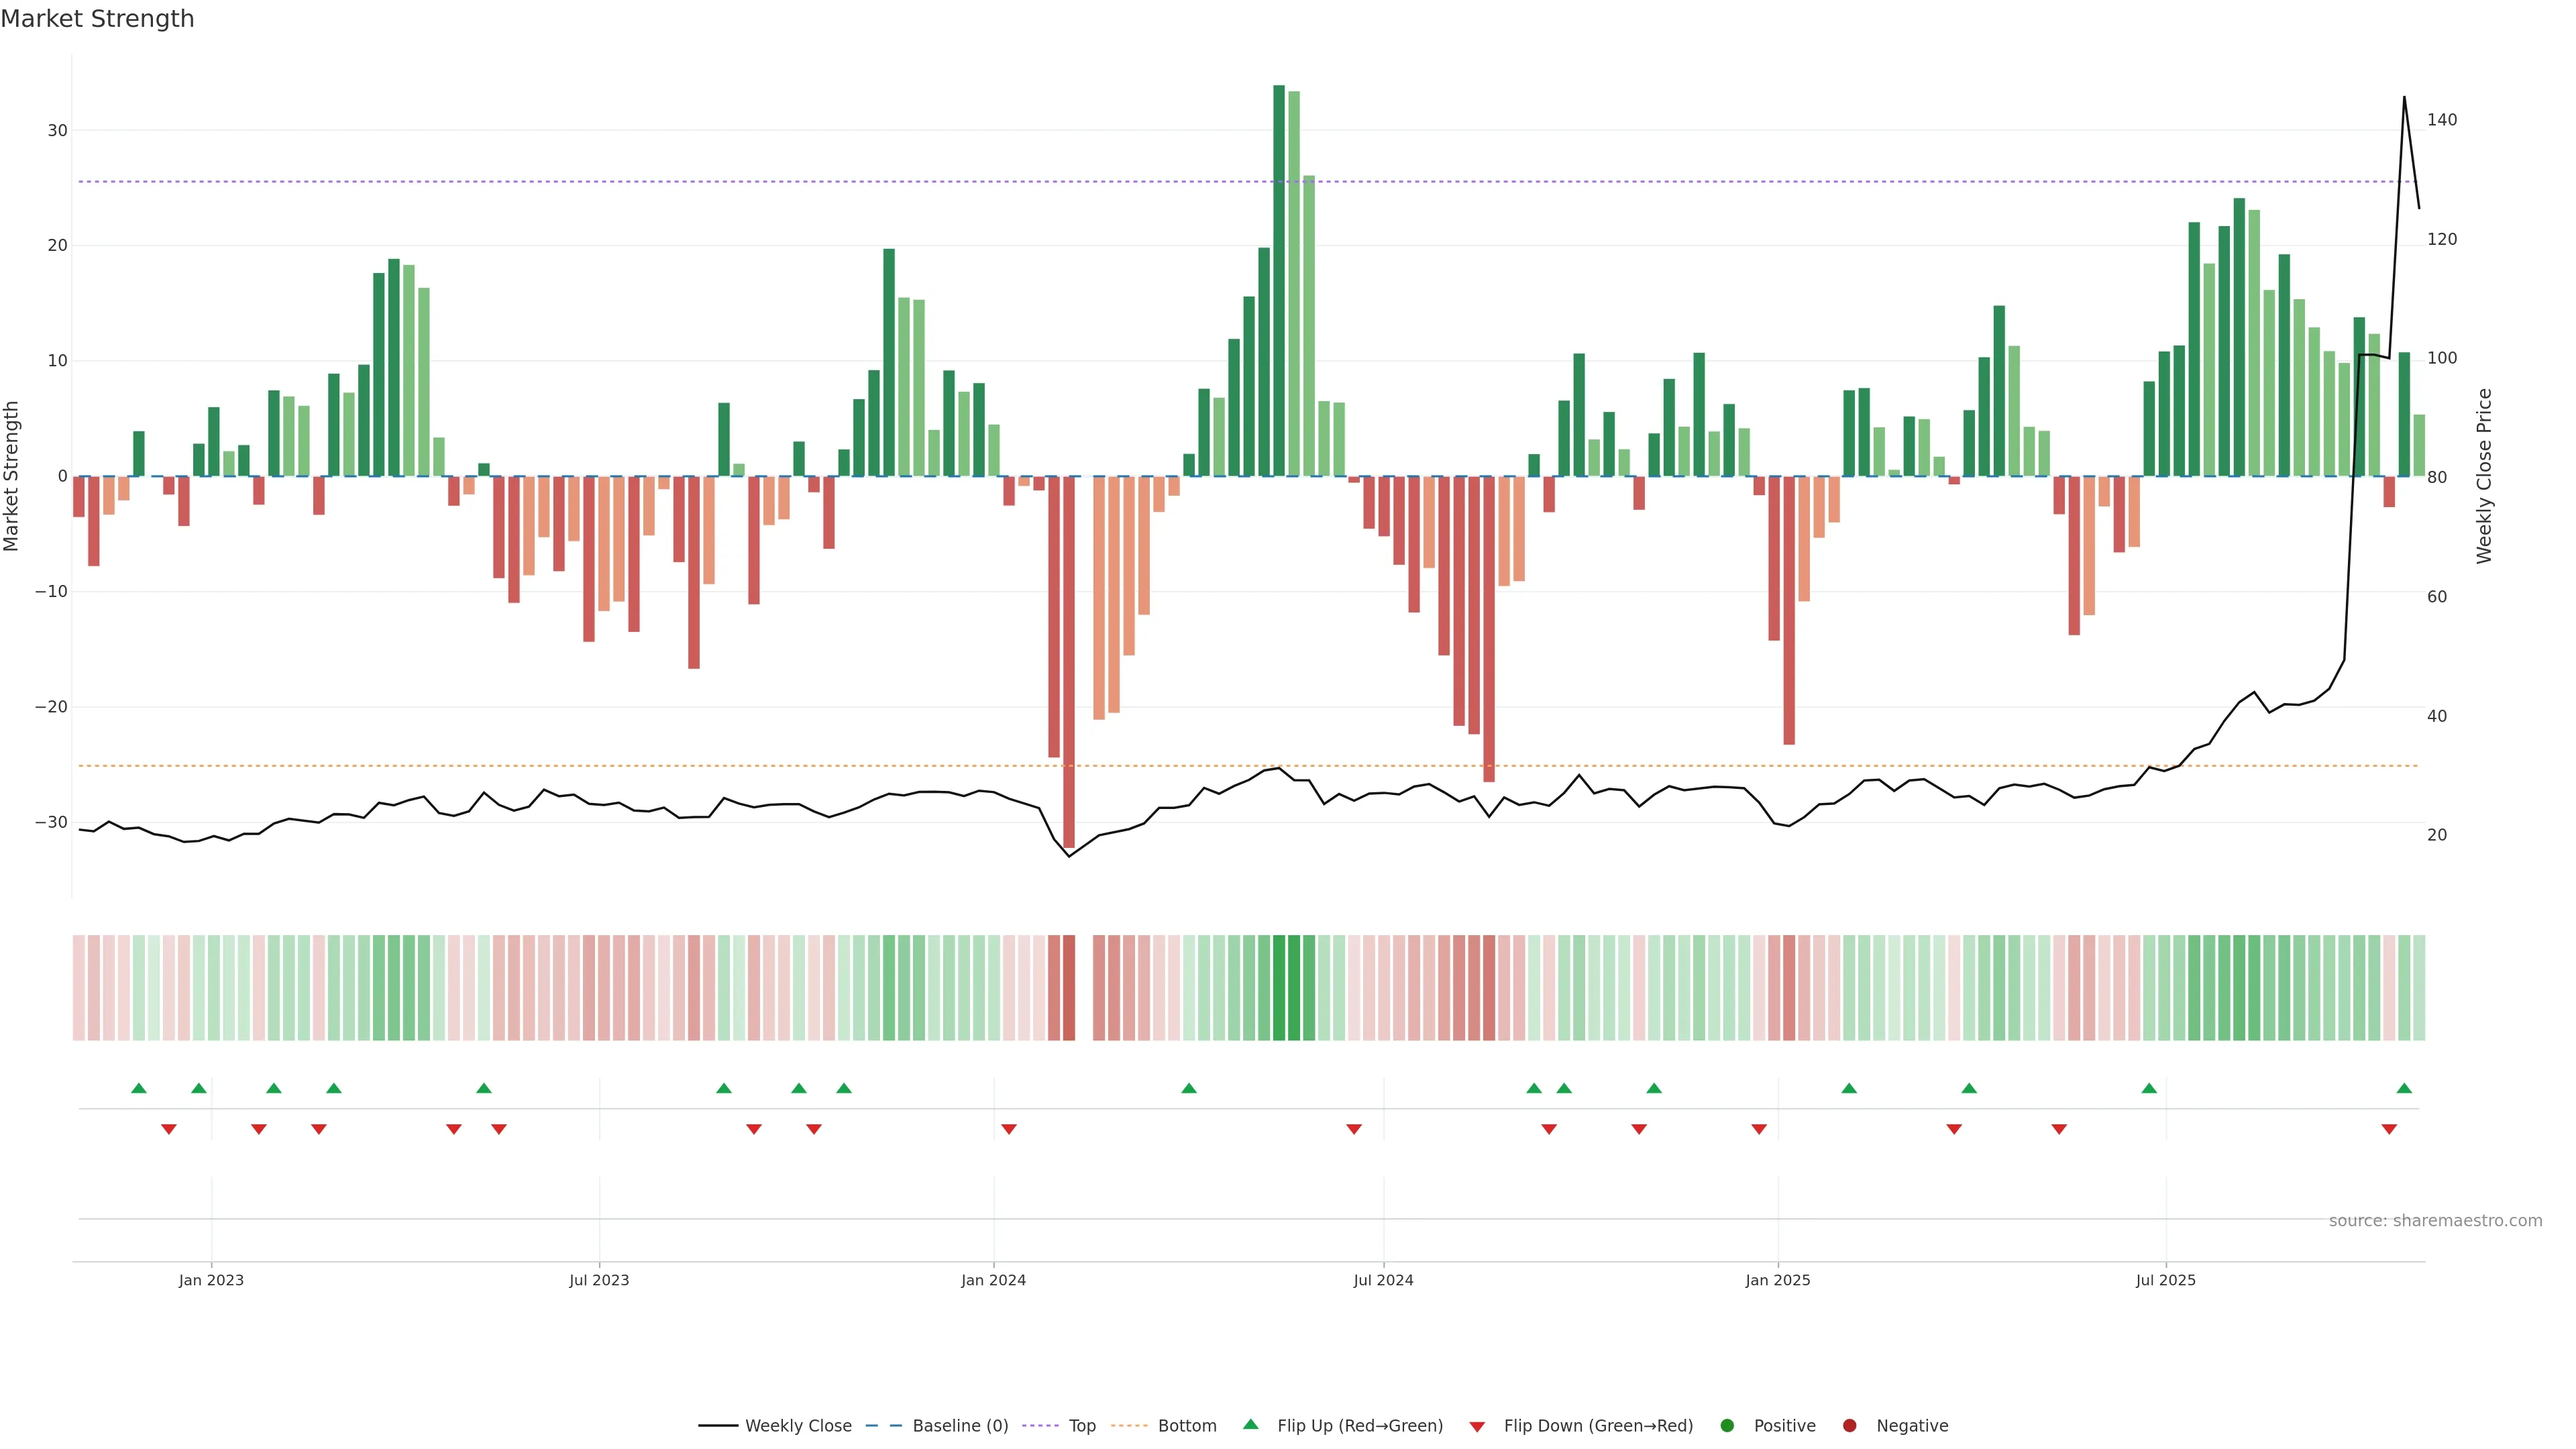2576x1449 pixels.
Task: Click the Market Strength chart title
Action: 97,19
